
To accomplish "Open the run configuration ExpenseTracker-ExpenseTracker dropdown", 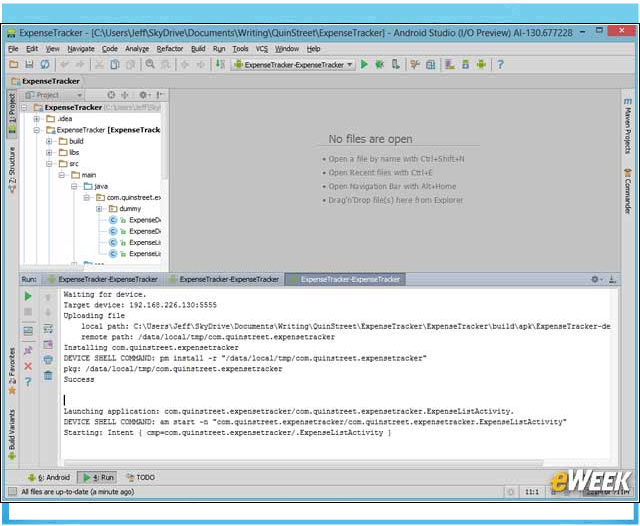I will 293,64.
